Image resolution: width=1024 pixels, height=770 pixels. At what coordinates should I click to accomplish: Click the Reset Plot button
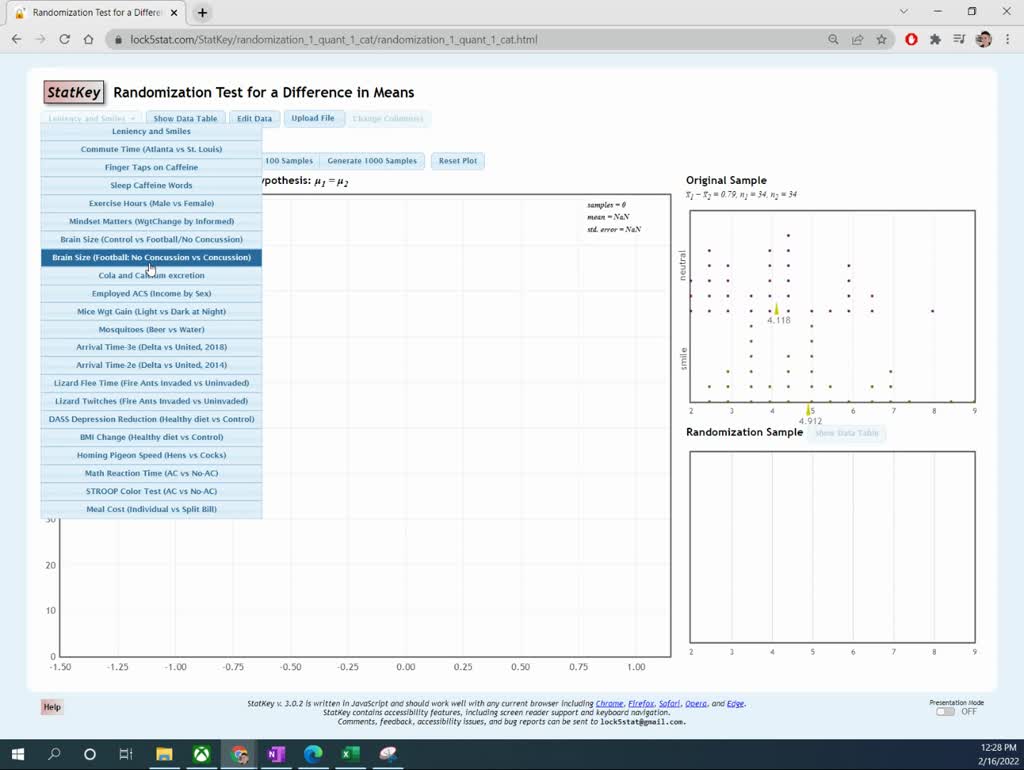click(458, 161)
